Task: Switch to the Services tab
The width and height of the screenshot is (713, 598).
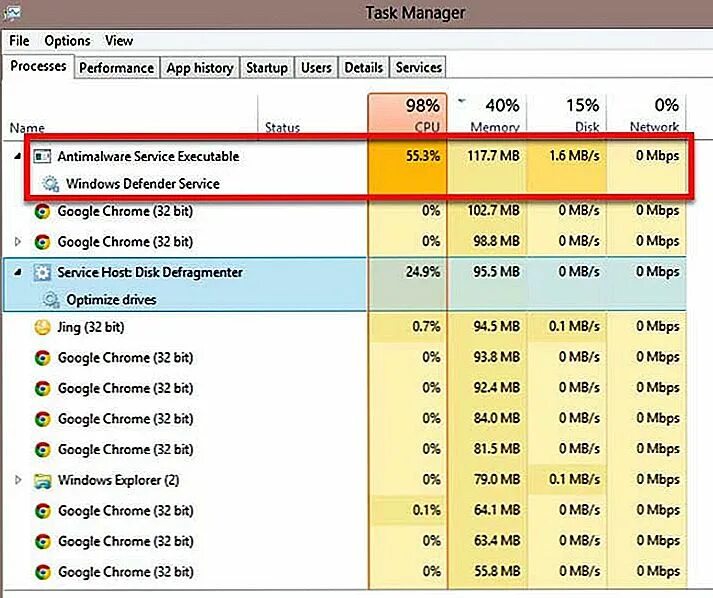Action: [x=418, y=68]
